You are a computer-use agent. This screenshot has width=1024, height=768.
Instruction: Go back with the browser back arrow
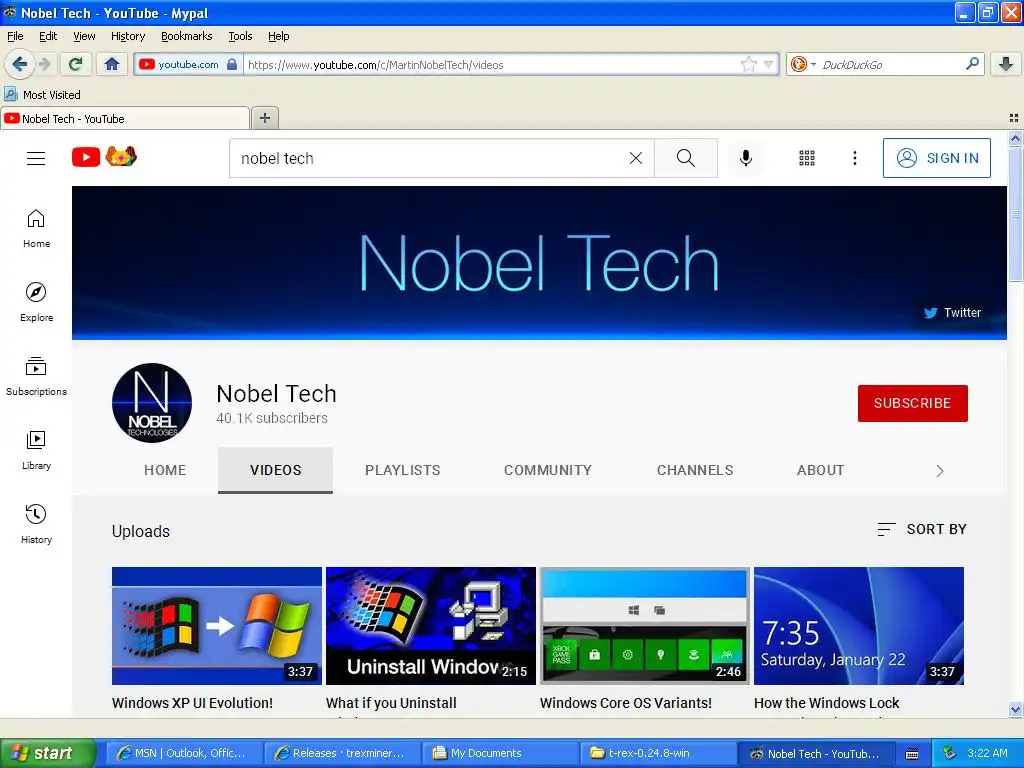coord(19,64)
